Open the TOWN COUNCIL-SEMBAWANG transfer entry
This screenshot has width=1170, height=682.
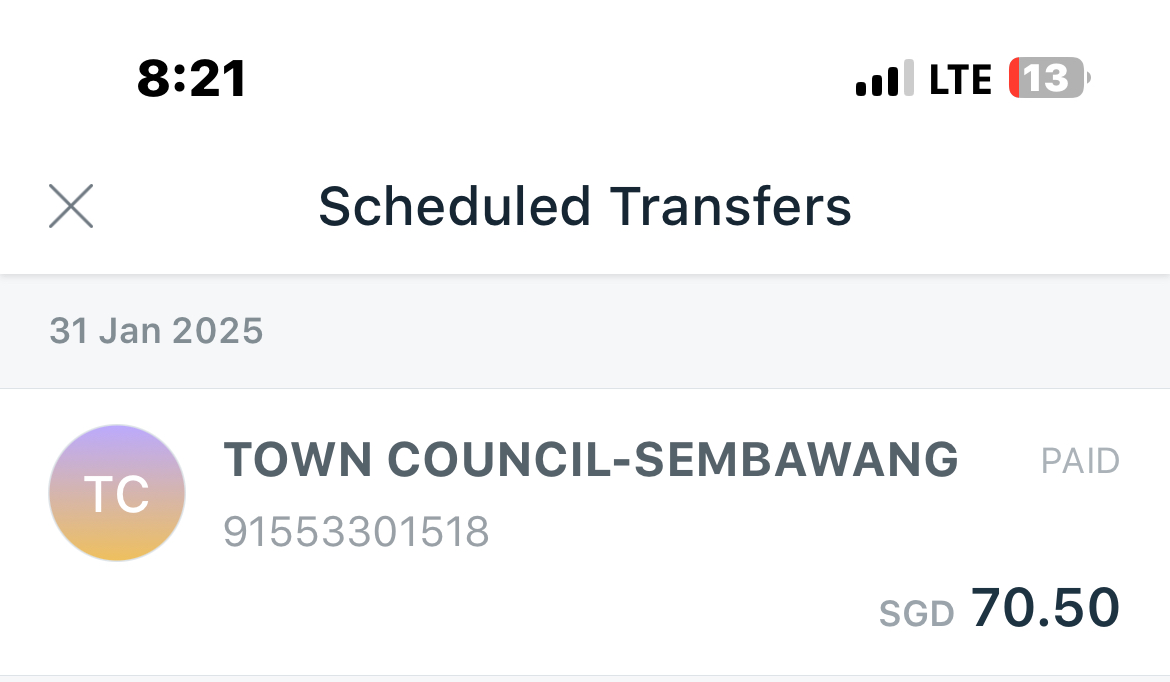[585, 532]
